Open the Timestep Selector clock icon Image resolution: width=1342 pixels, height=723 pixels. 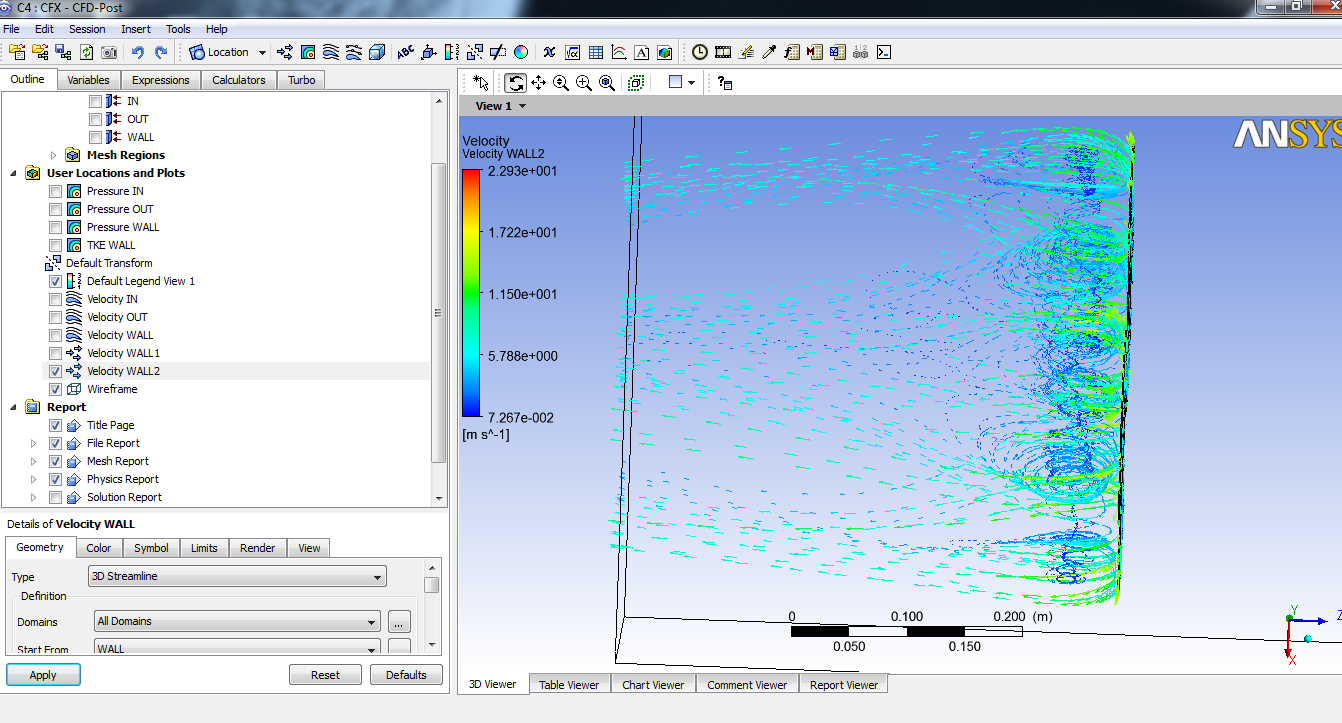[699, 52]
